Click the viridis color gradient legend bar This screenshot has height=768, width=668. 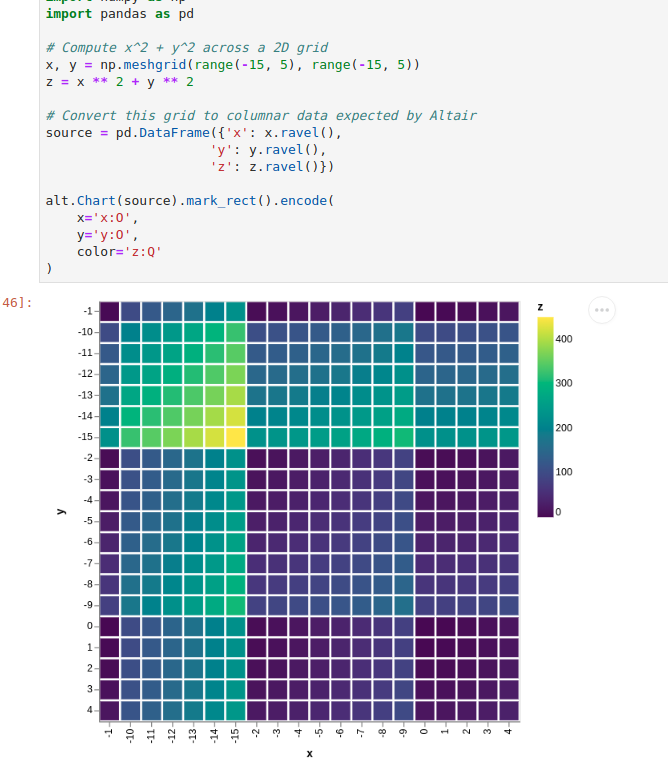(x=545, y=417)
